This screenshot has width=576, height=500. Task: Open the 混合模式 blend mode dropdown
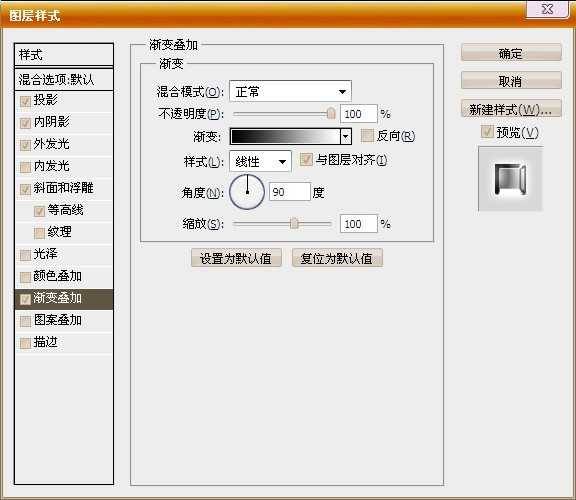(x=290, y=91)
